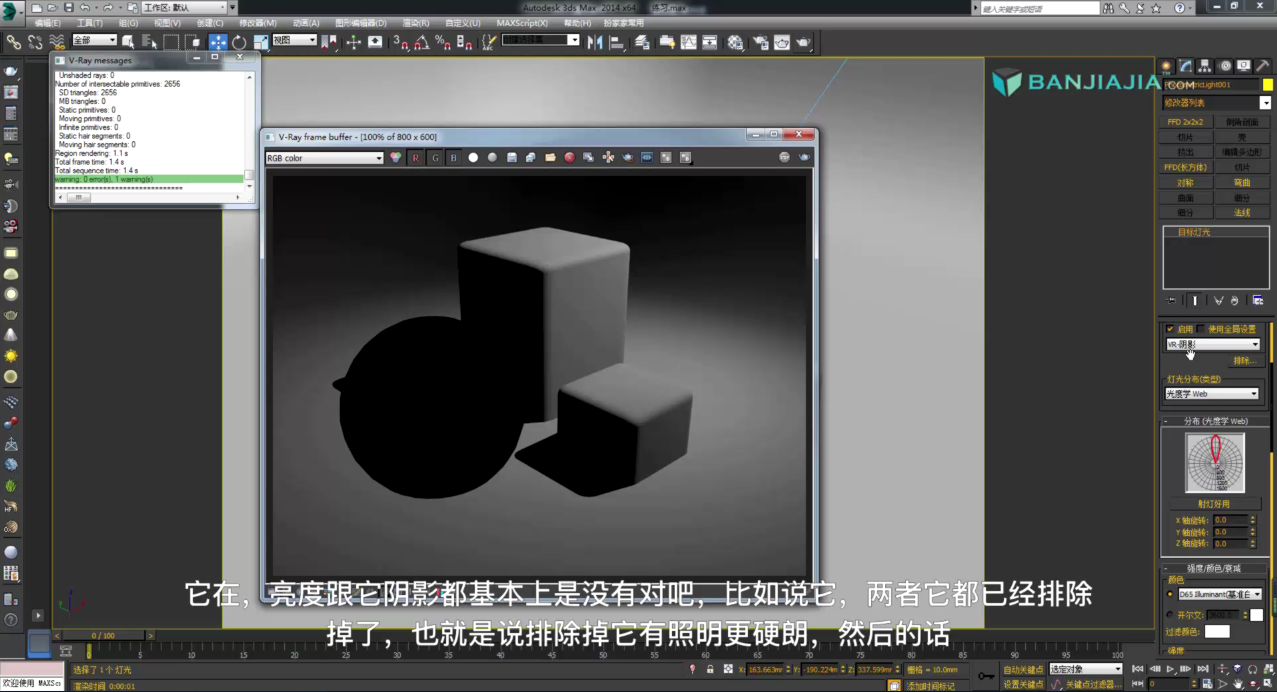Toggle blue channel in V-Ray frame buffer
This screenshot has height=692, width=1277.
pyautogui.click(x=454, y=157)
